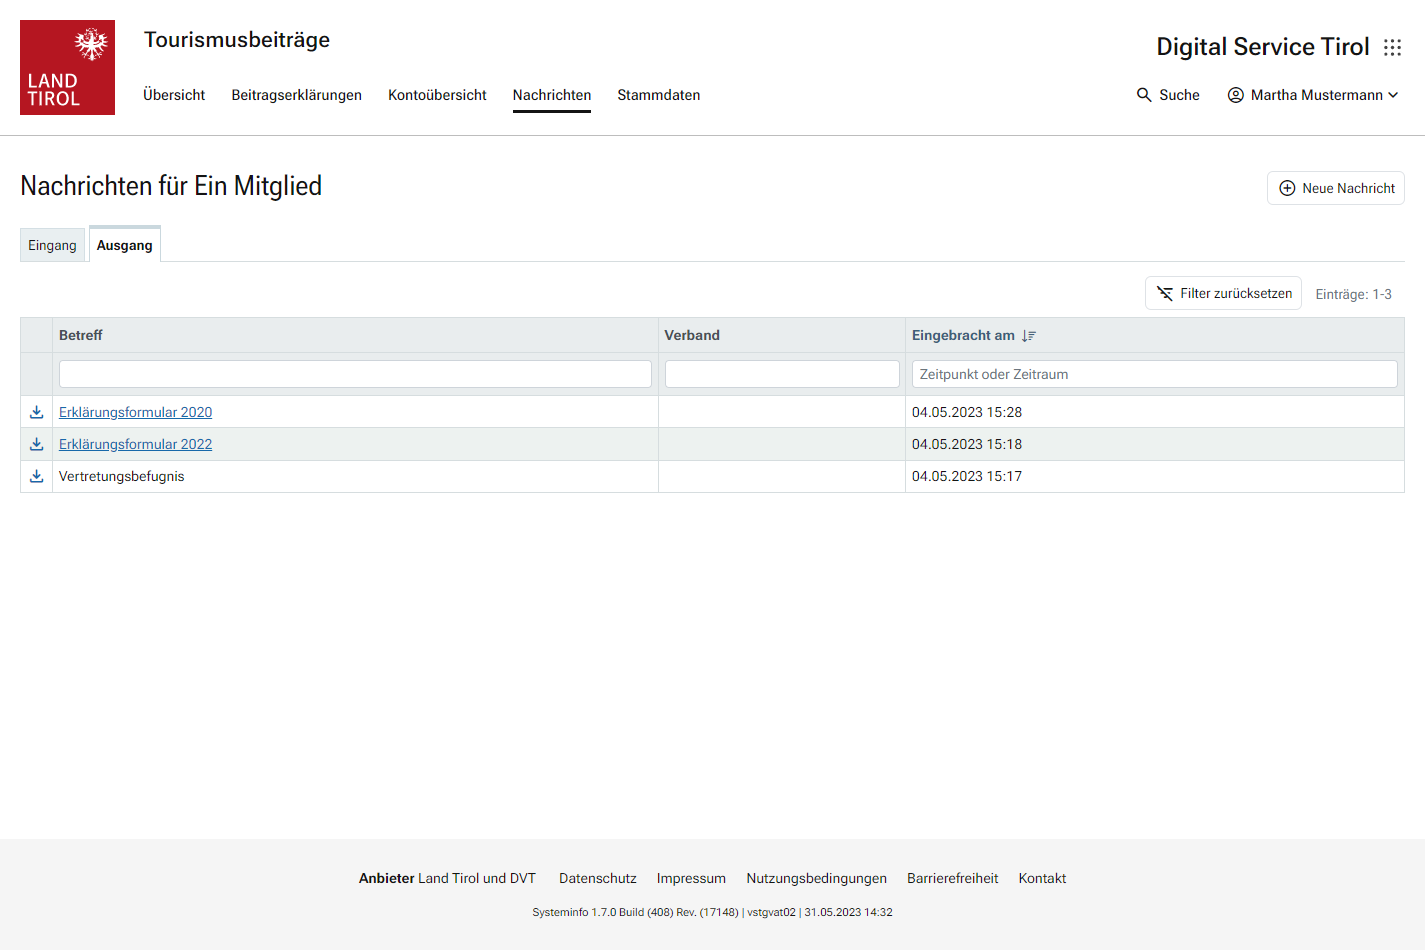The width and height of the screenshot is (1425, 950).
Task: Focus the Betreff filter field
Action: [355, 374]
